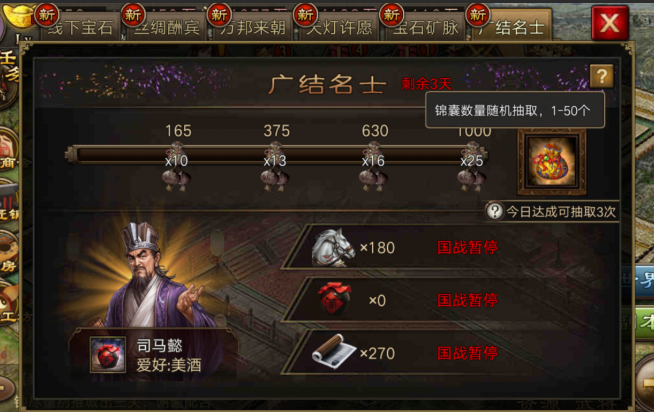
Task: Open the 宝石矿脉 tab
Action: pyautogui.click(x=425, y=27)
